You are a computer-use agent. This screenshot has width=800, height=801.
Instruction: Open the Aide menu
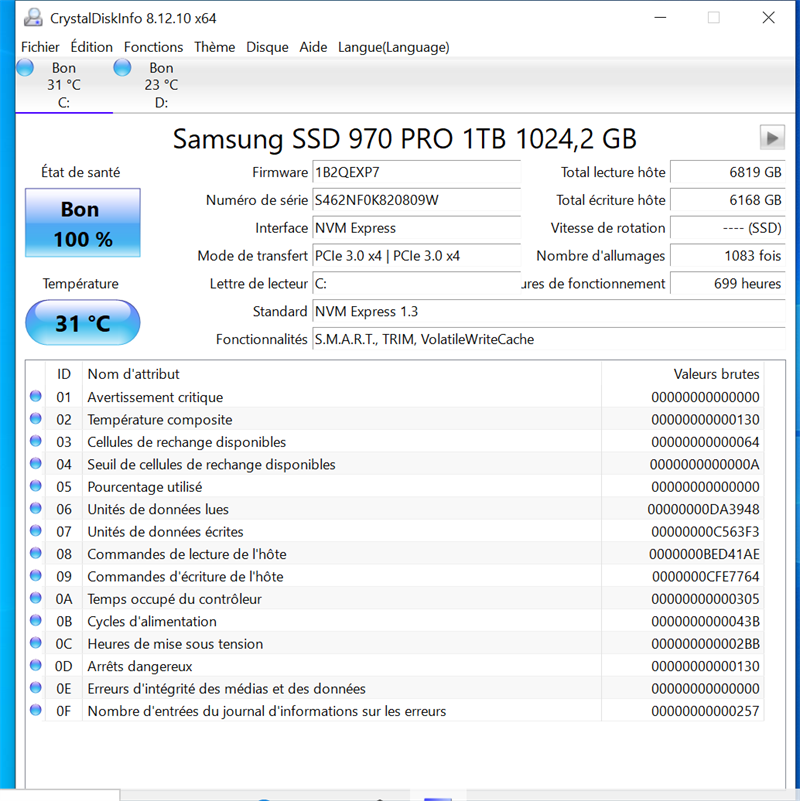tap(313, 47)
